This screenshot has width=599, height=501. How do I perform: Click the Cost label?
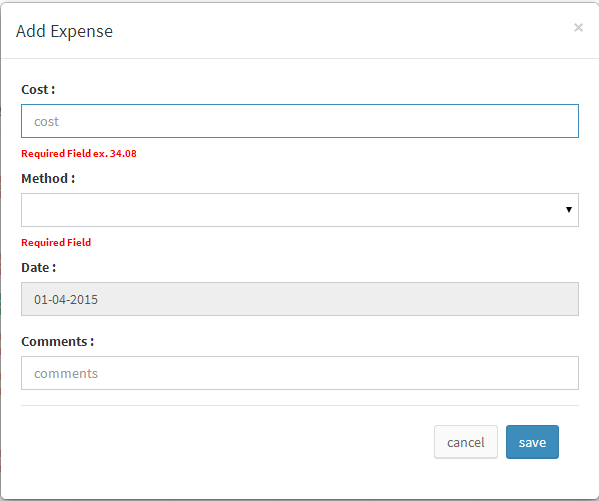pos(38,89)
